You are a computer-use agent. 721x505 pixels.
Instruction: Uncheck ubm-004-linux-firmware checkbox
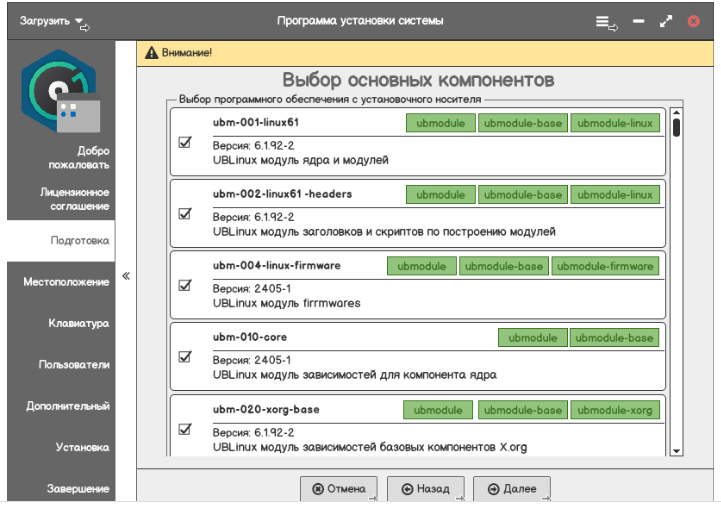185,285
